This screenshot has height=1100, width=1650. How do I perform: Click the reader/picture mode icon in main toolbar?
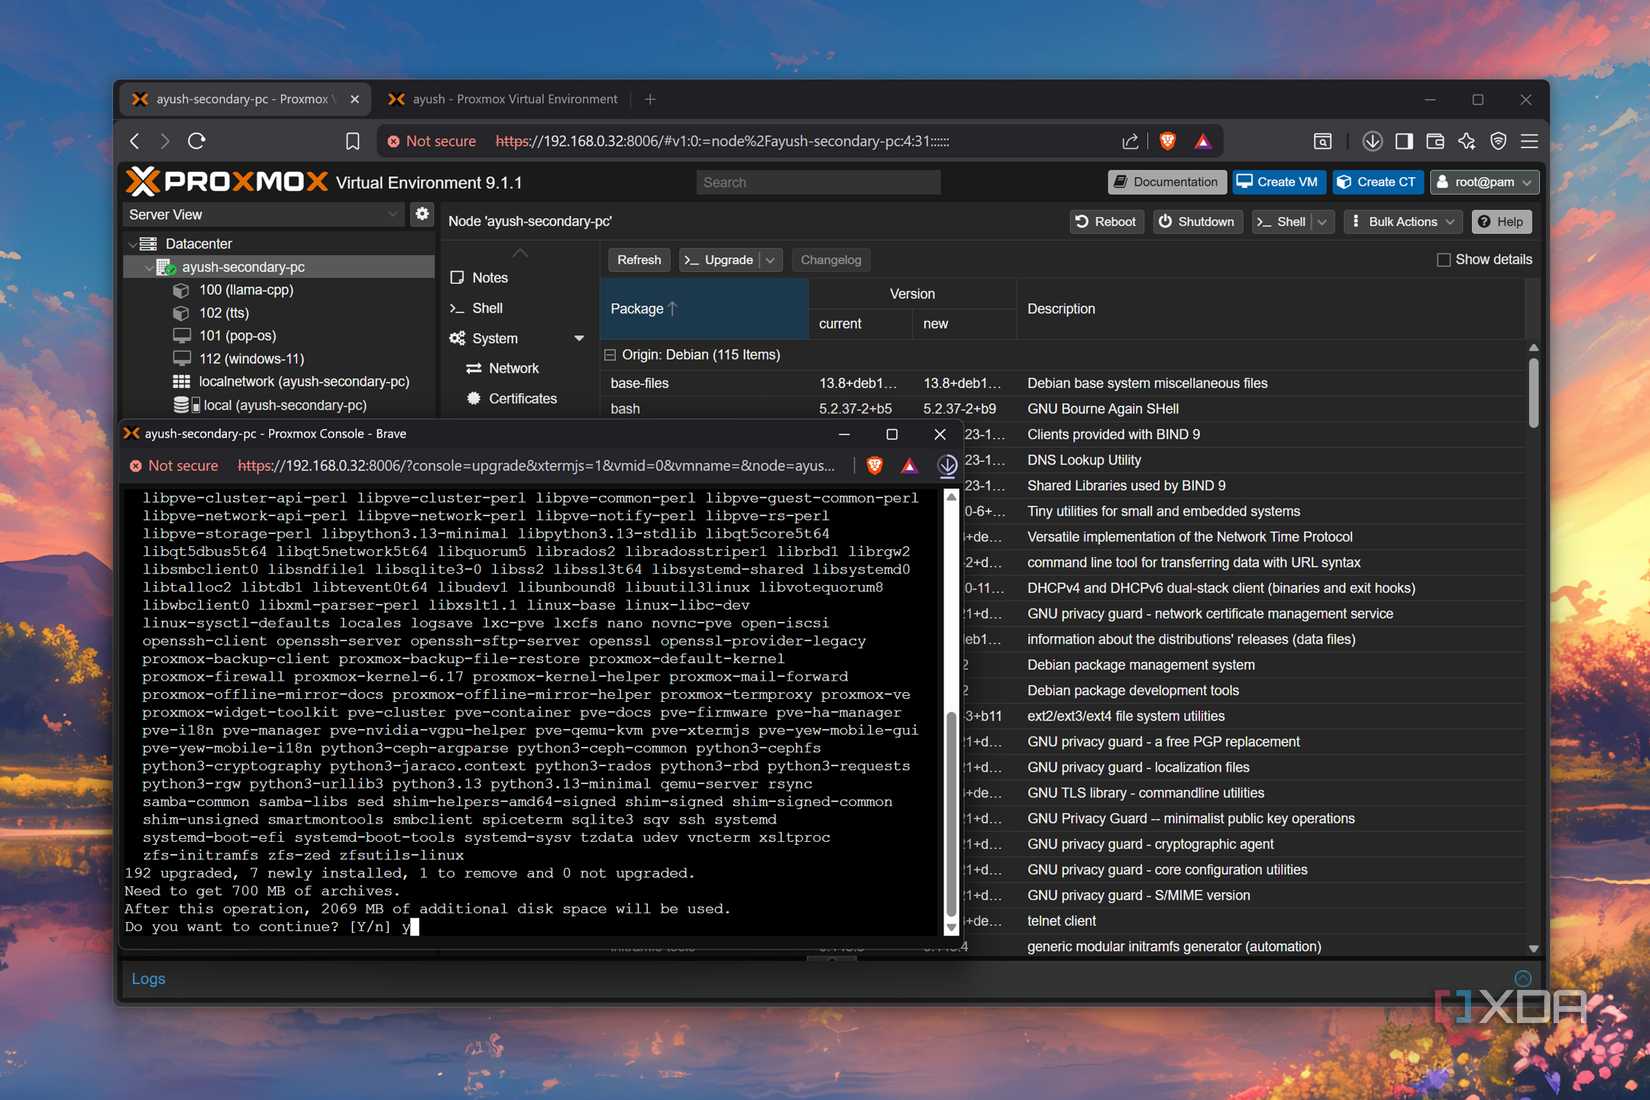pos(1322,141)
